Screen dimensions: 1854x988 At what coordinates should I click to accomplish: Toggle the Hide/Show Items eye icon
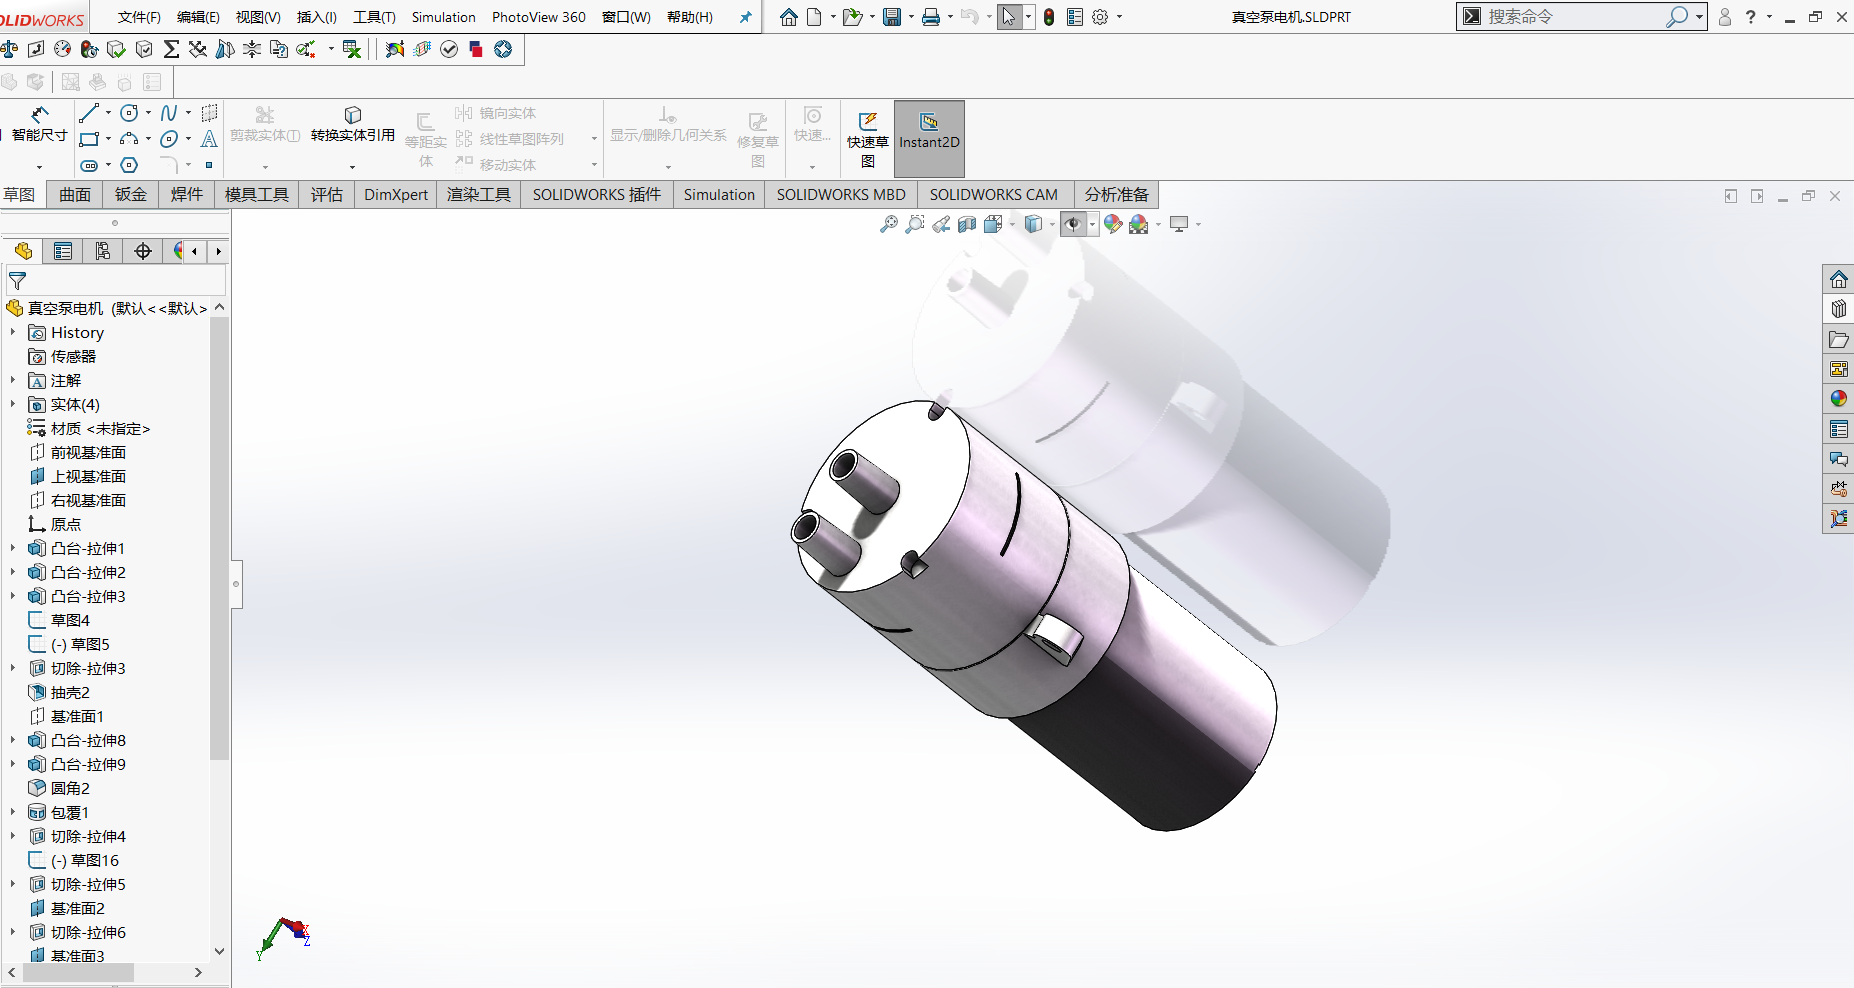click(x=1073, y=225)
